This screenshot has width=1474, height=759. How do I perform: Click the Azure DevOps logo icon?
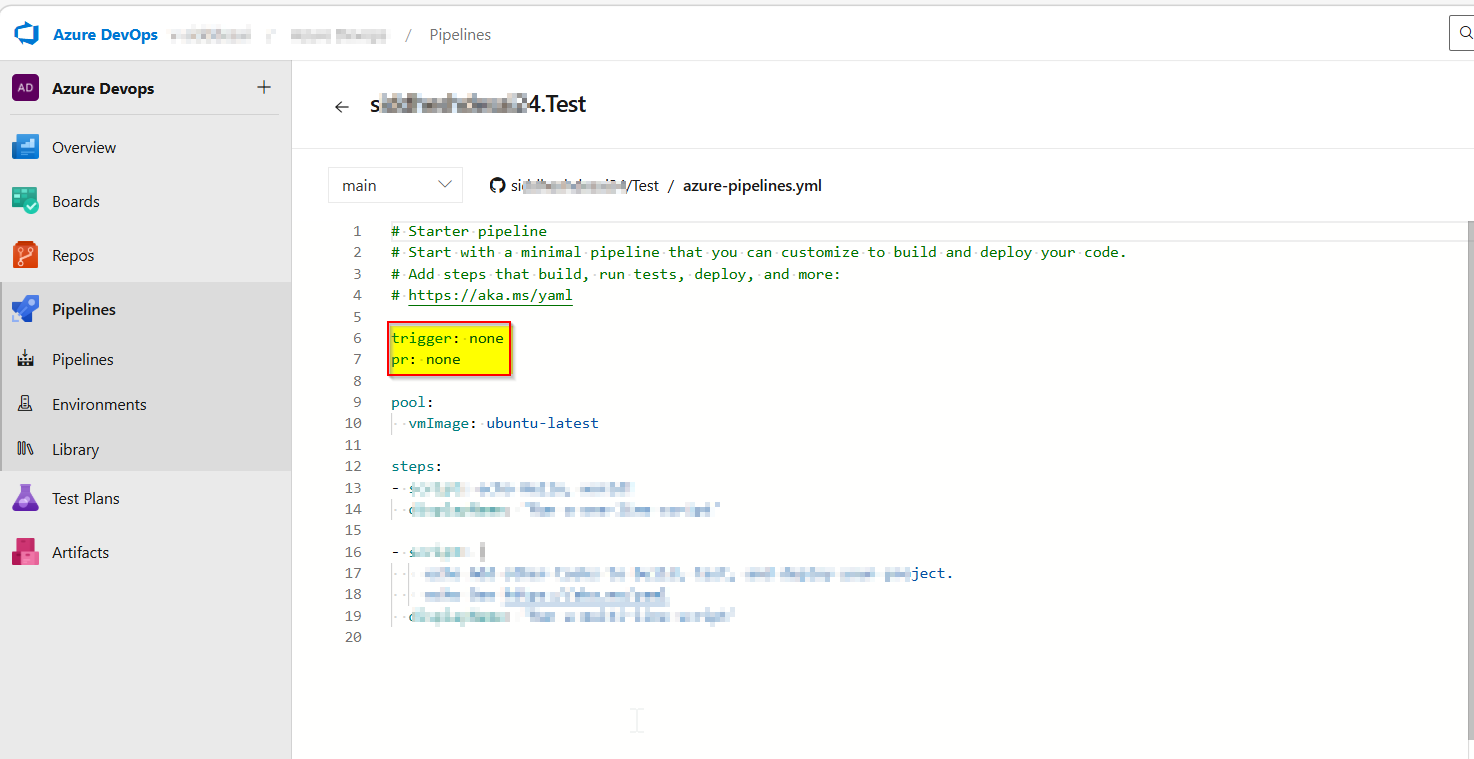[x=25, y=34]
